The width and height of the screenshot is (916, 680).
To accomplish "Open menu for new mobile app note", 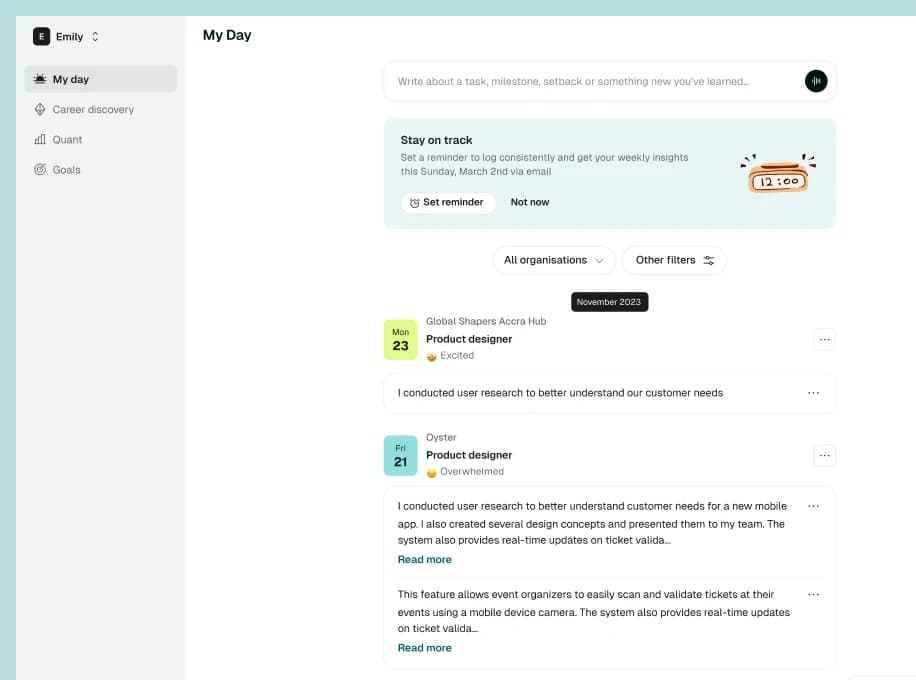I will tap(813, 506).
